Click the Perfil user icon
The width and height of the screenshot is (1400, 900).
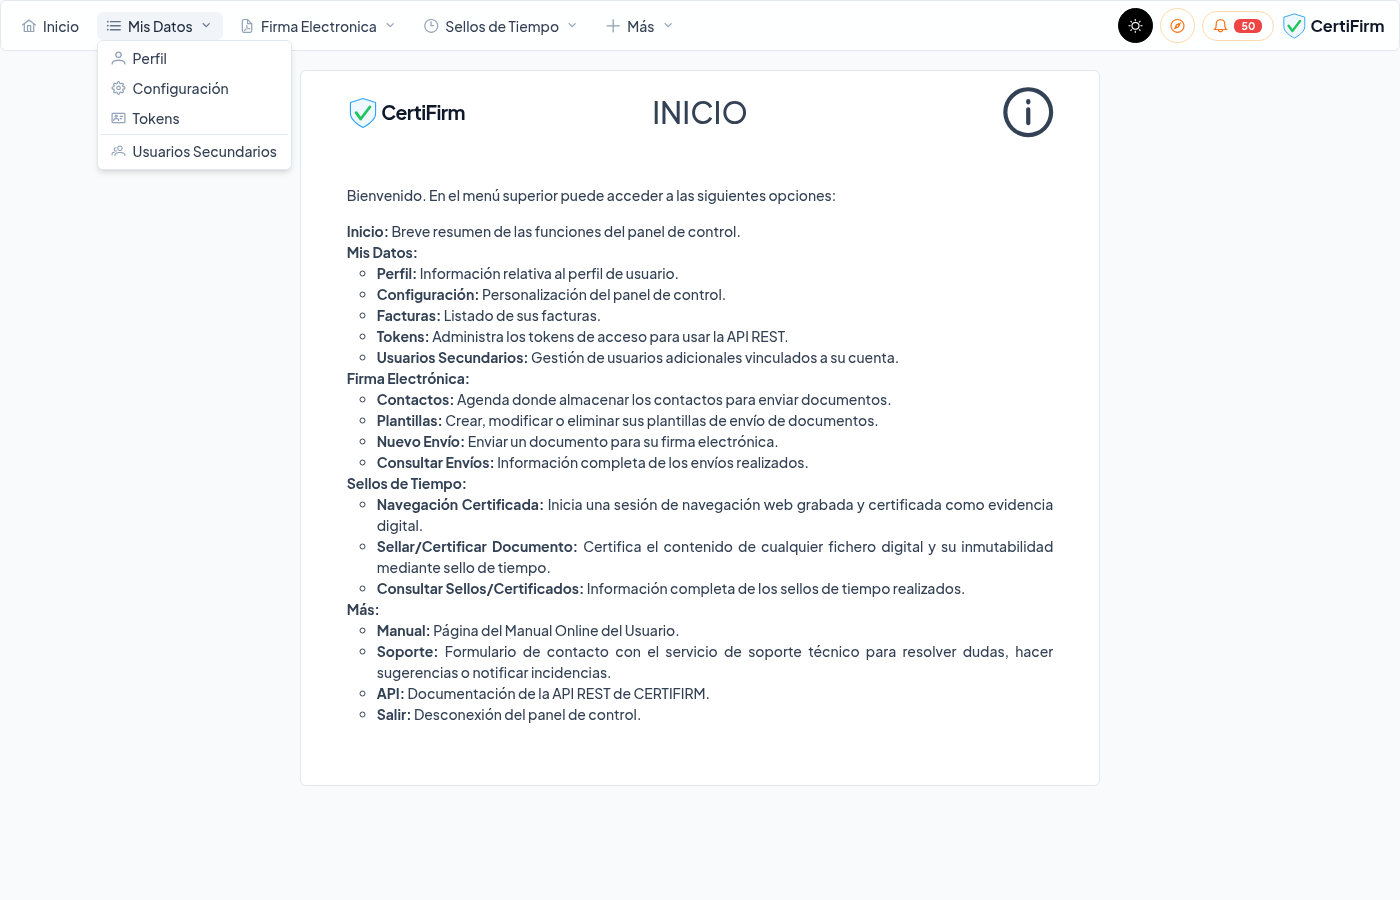(118, 58)
